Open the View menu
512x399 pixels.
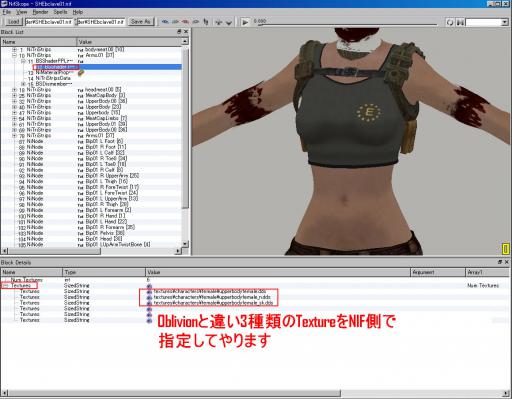point(22,12)
